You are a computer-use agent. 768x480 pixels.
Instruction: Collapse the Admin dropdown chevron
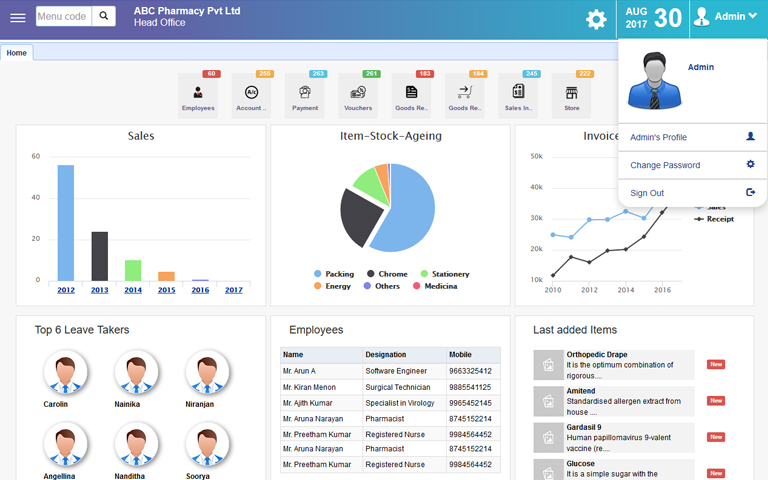[753, 16]
